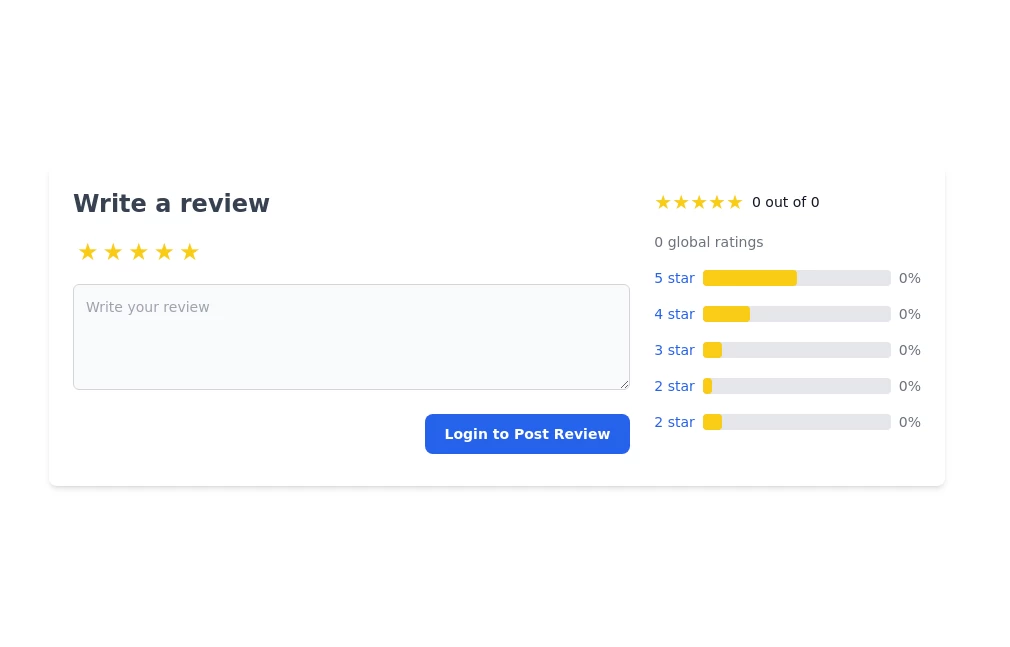
Task: Give five stars in Write a review
Action: (x=190, y=252)
